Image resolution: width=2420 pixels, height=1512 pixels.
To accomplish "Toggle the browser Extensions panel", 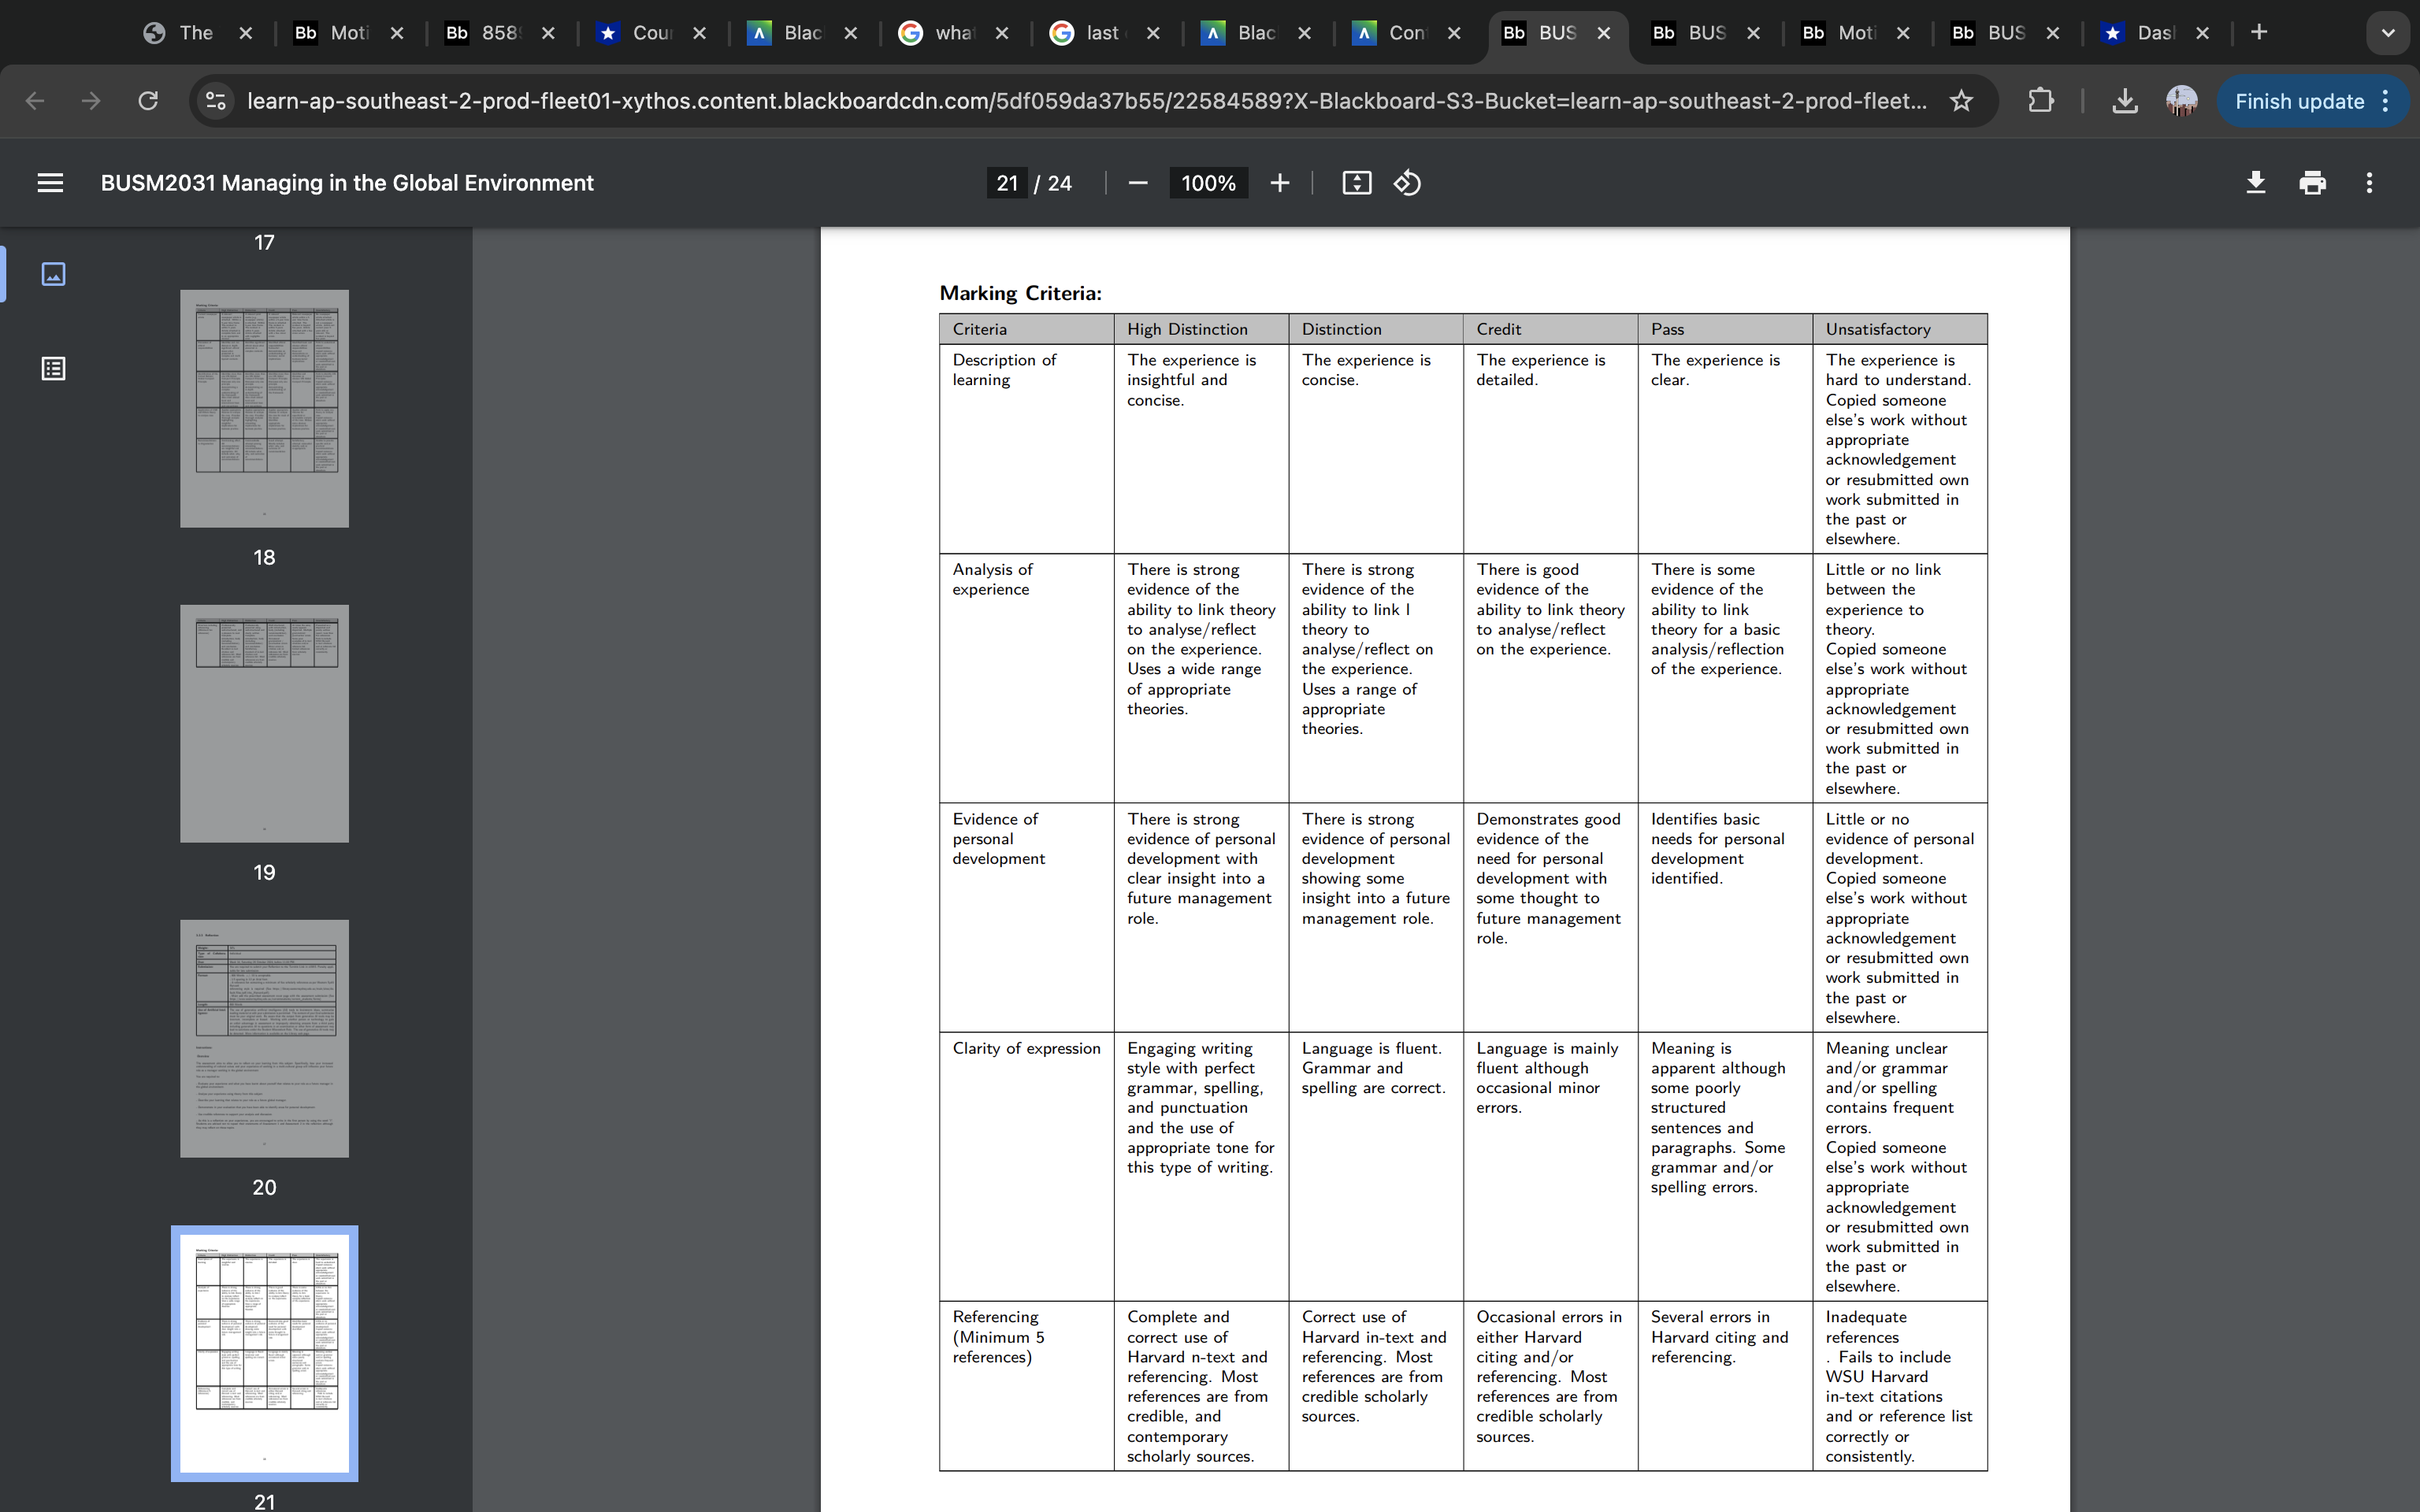I will (x=2040, y=100).
